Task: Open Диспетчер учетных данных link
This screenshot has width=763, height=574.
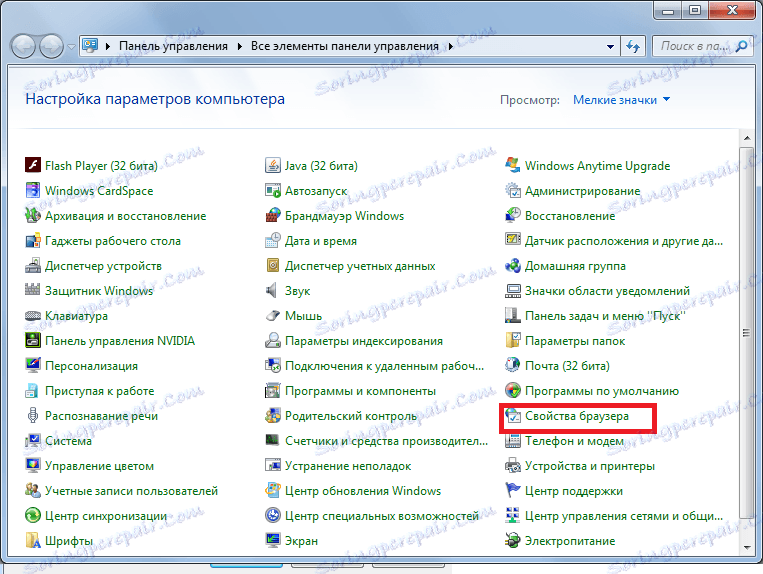Action: [x=360, y=266]
